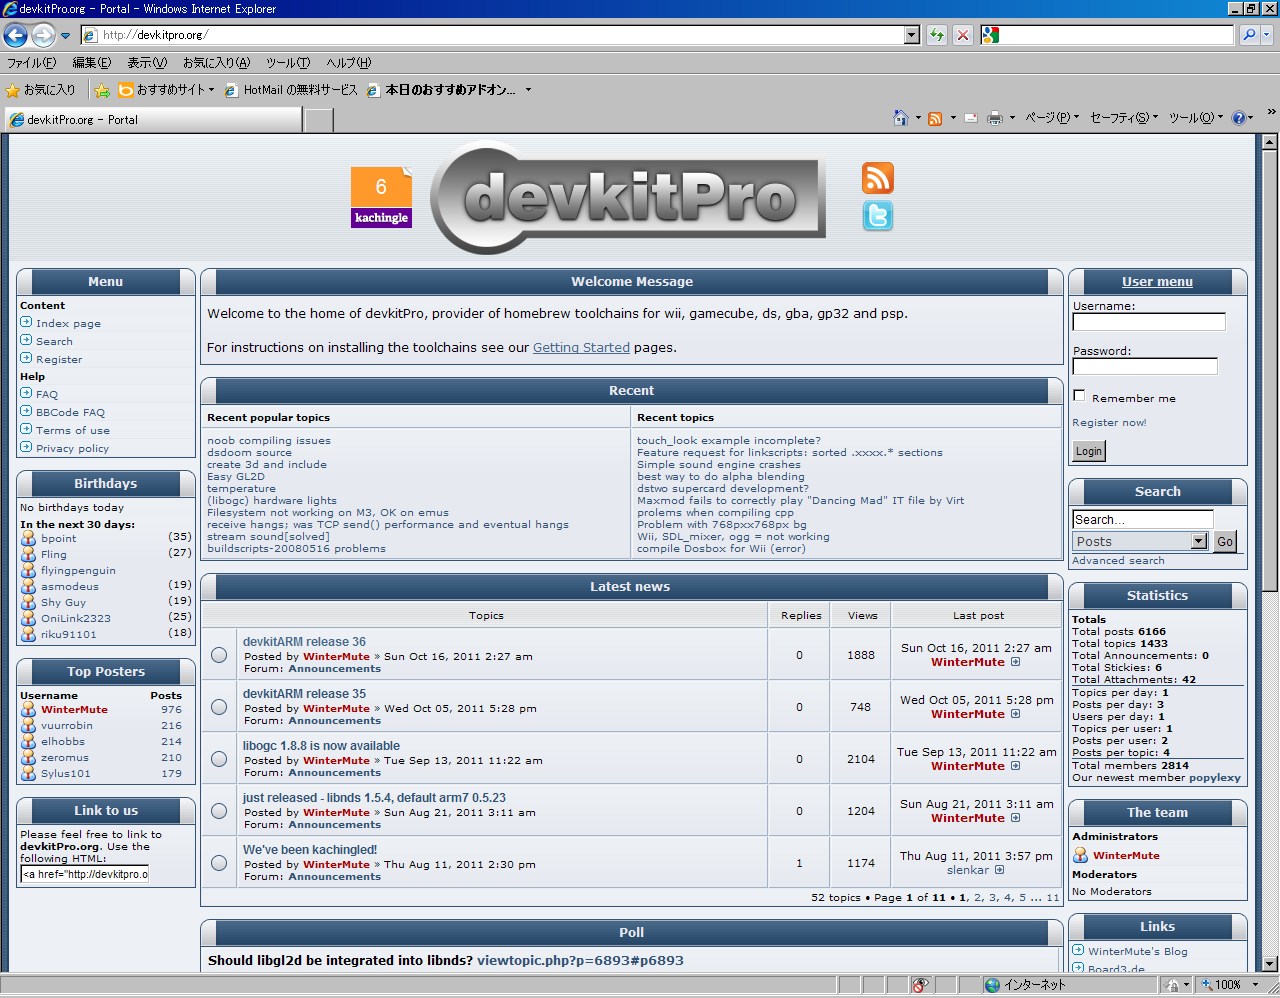The width and height of the screenshot is (1280, 998).
Task: Click the Register now! link
Action: coord(1109,423)
